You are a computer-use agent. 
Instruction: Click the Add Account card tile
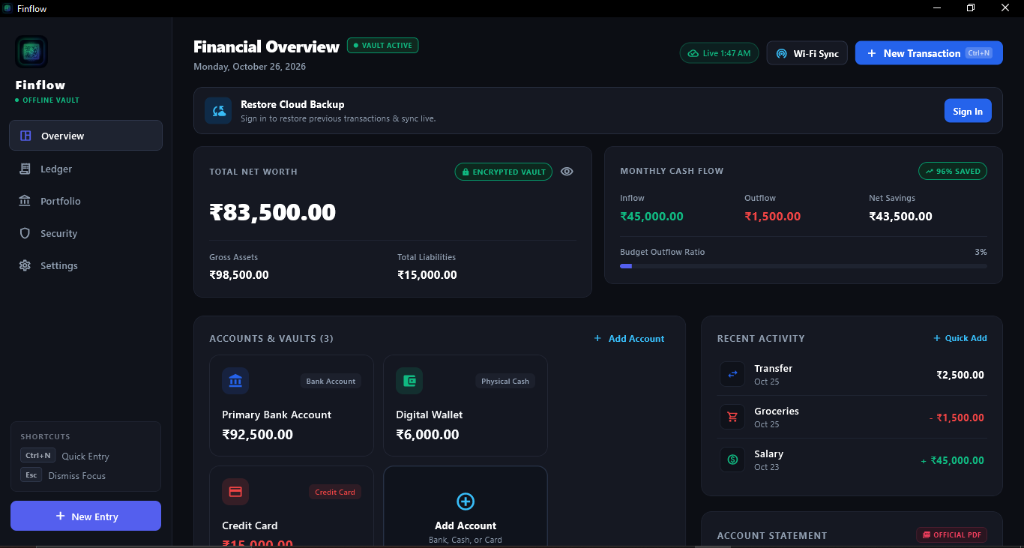coord(465,507)
